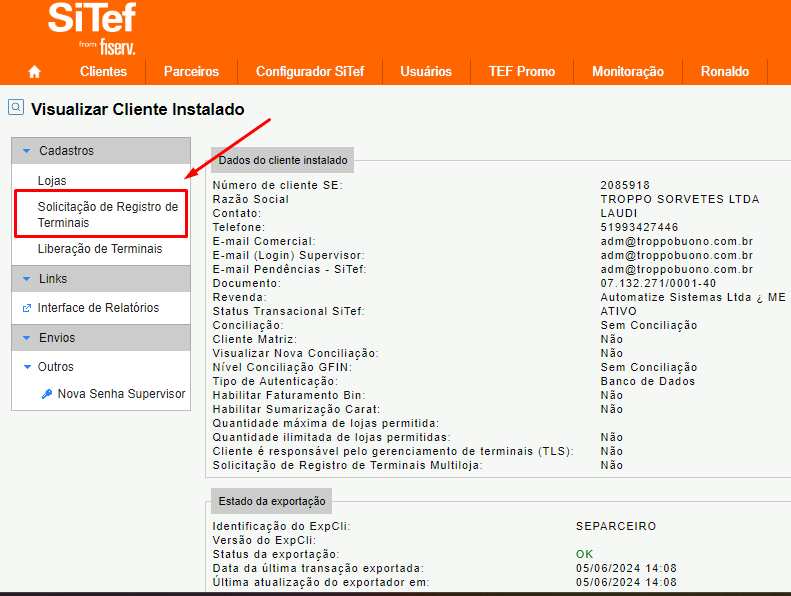Open the TEF Promo menu

pos(522,72)
